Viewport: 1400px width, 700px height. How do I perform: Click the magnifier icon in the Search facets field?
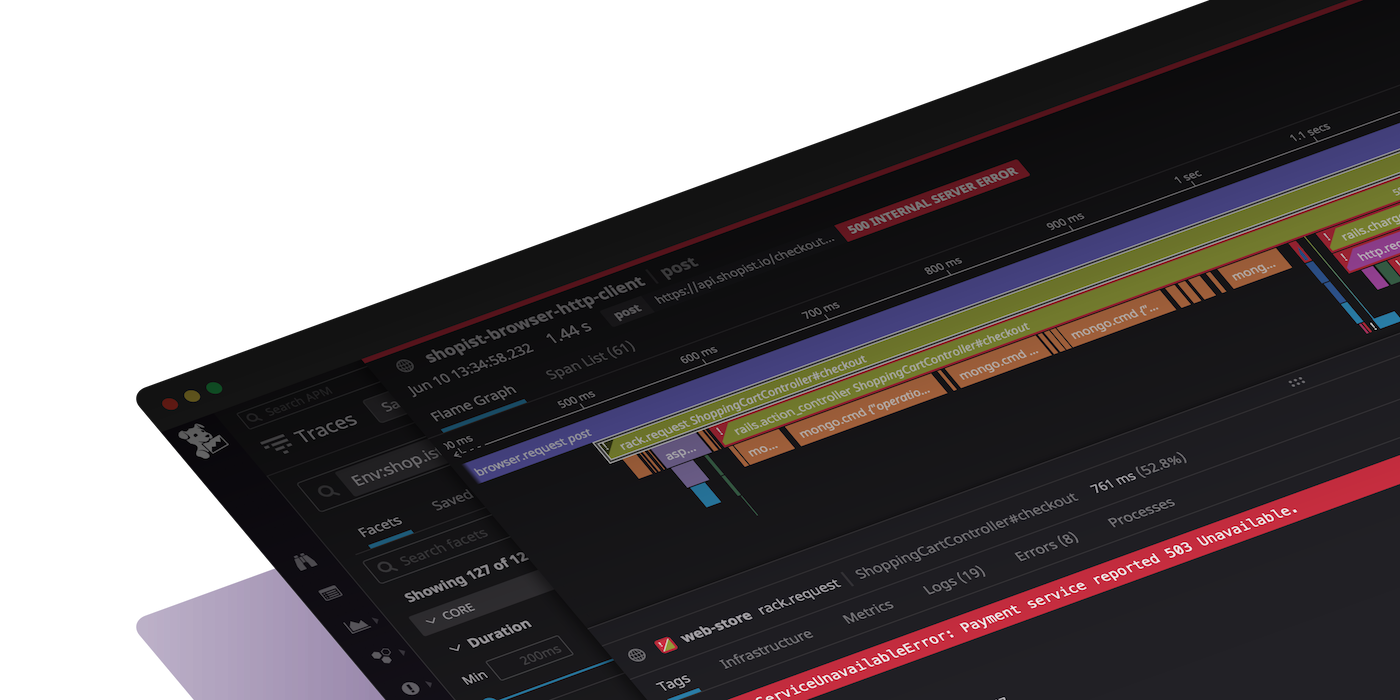[x=387, y=565]
